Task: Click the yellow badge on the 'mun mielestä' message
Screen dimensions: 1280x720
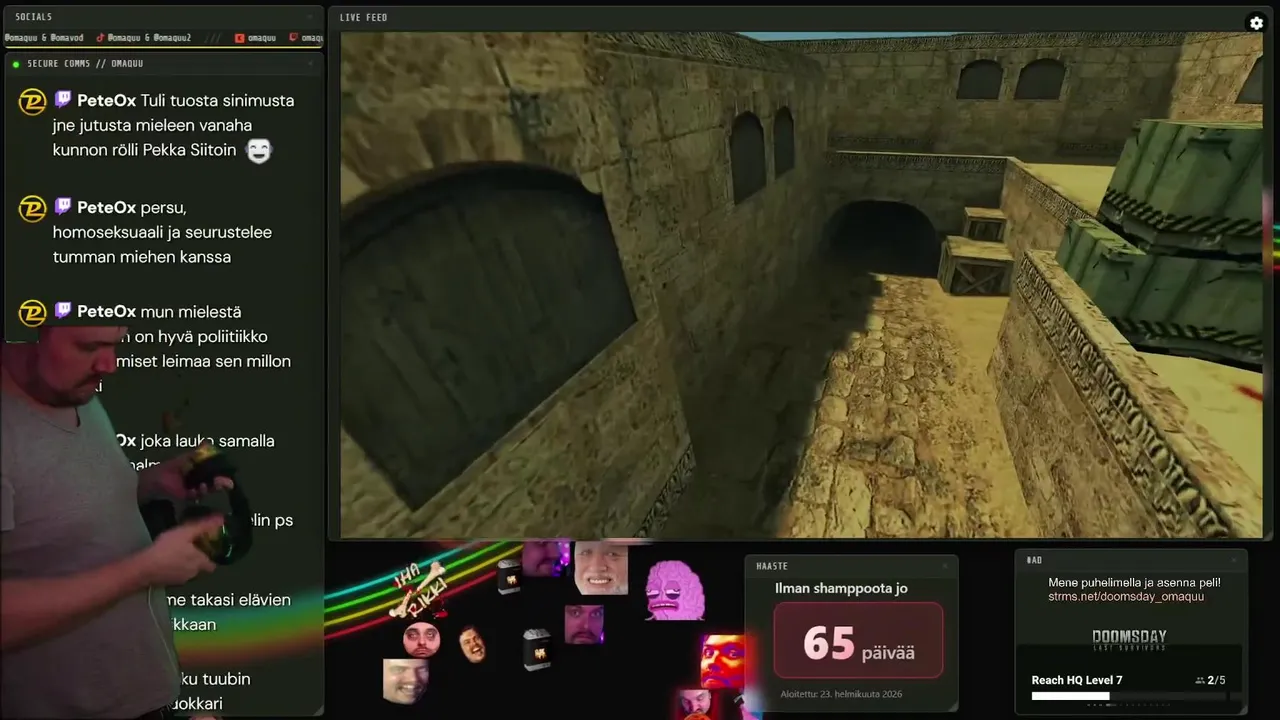Action: [x=32, y=313]
